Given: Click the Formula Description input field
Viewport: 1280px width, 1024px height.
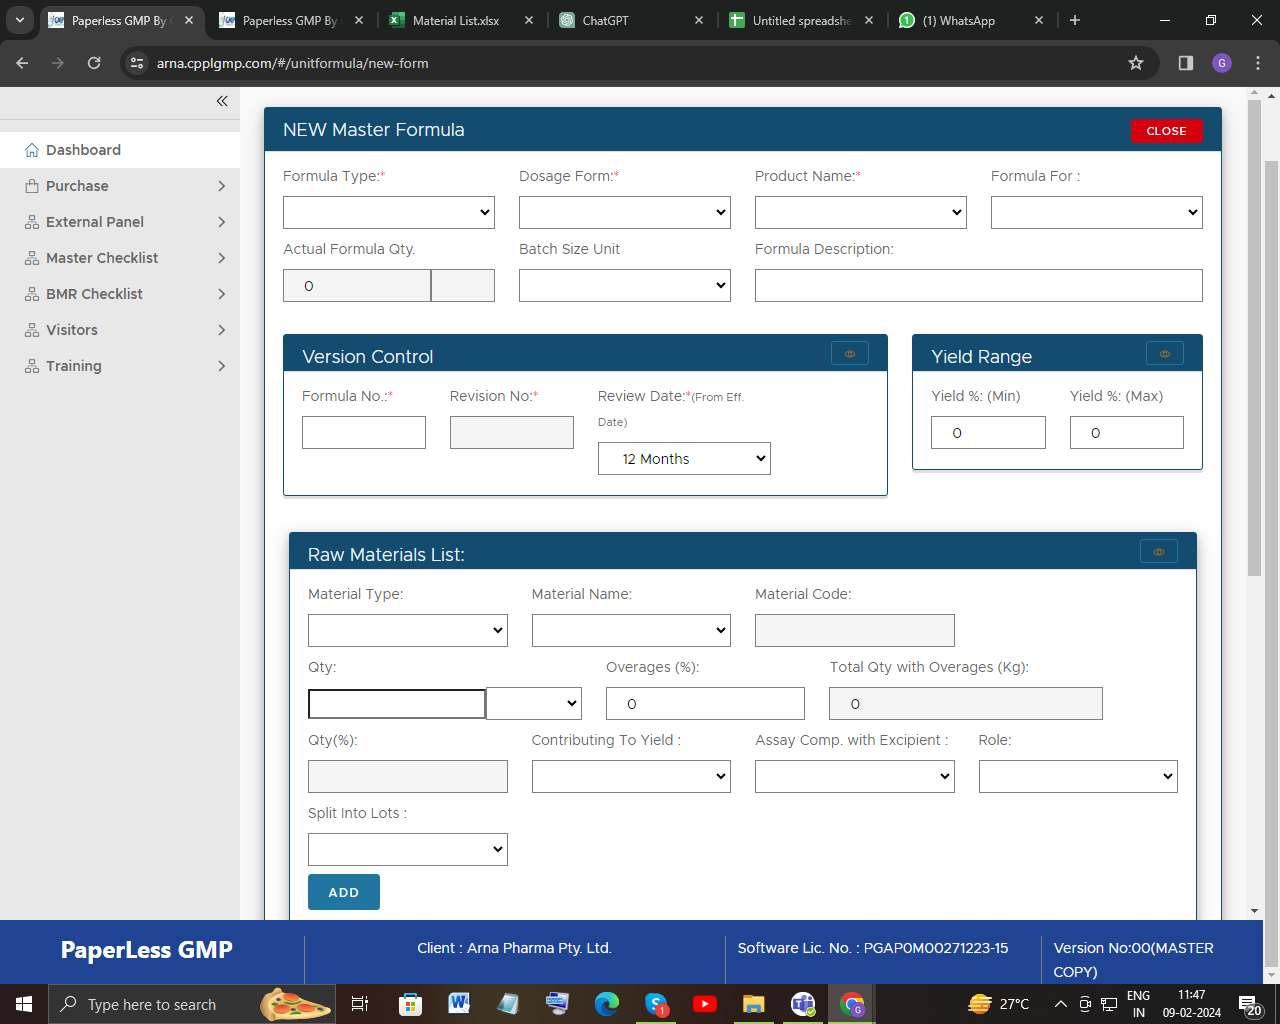Looking at the screenshot, I should point(978,285).
